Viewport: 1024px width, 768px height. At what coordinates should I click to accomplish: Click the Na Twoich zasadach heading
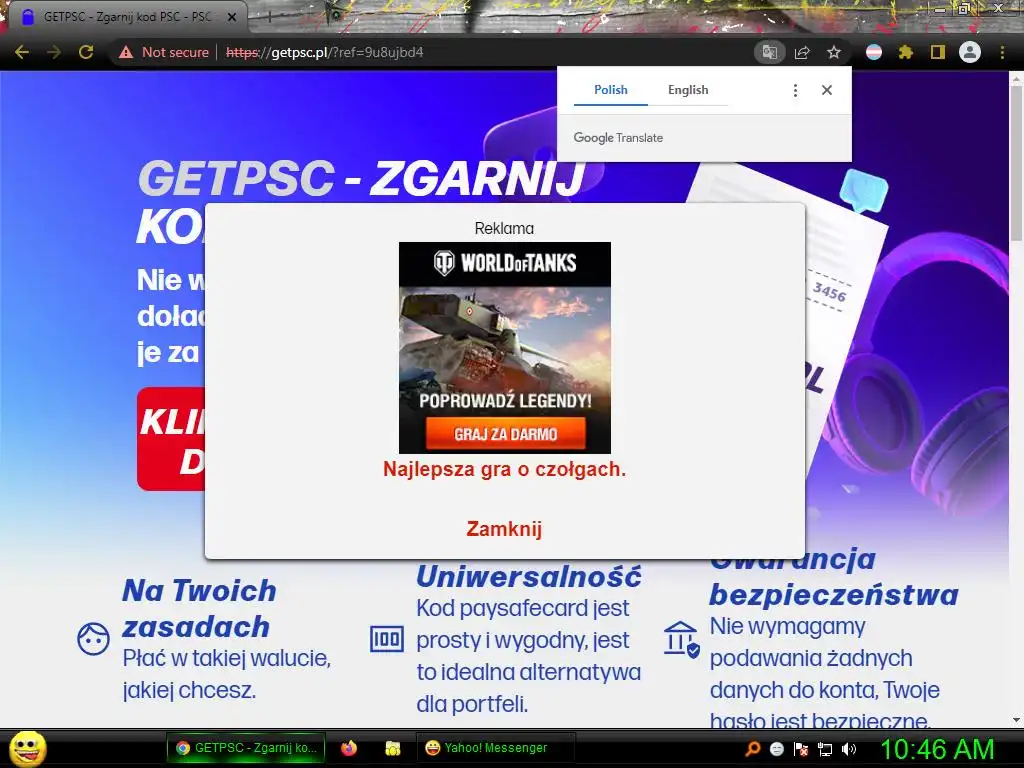pos(199,608)
